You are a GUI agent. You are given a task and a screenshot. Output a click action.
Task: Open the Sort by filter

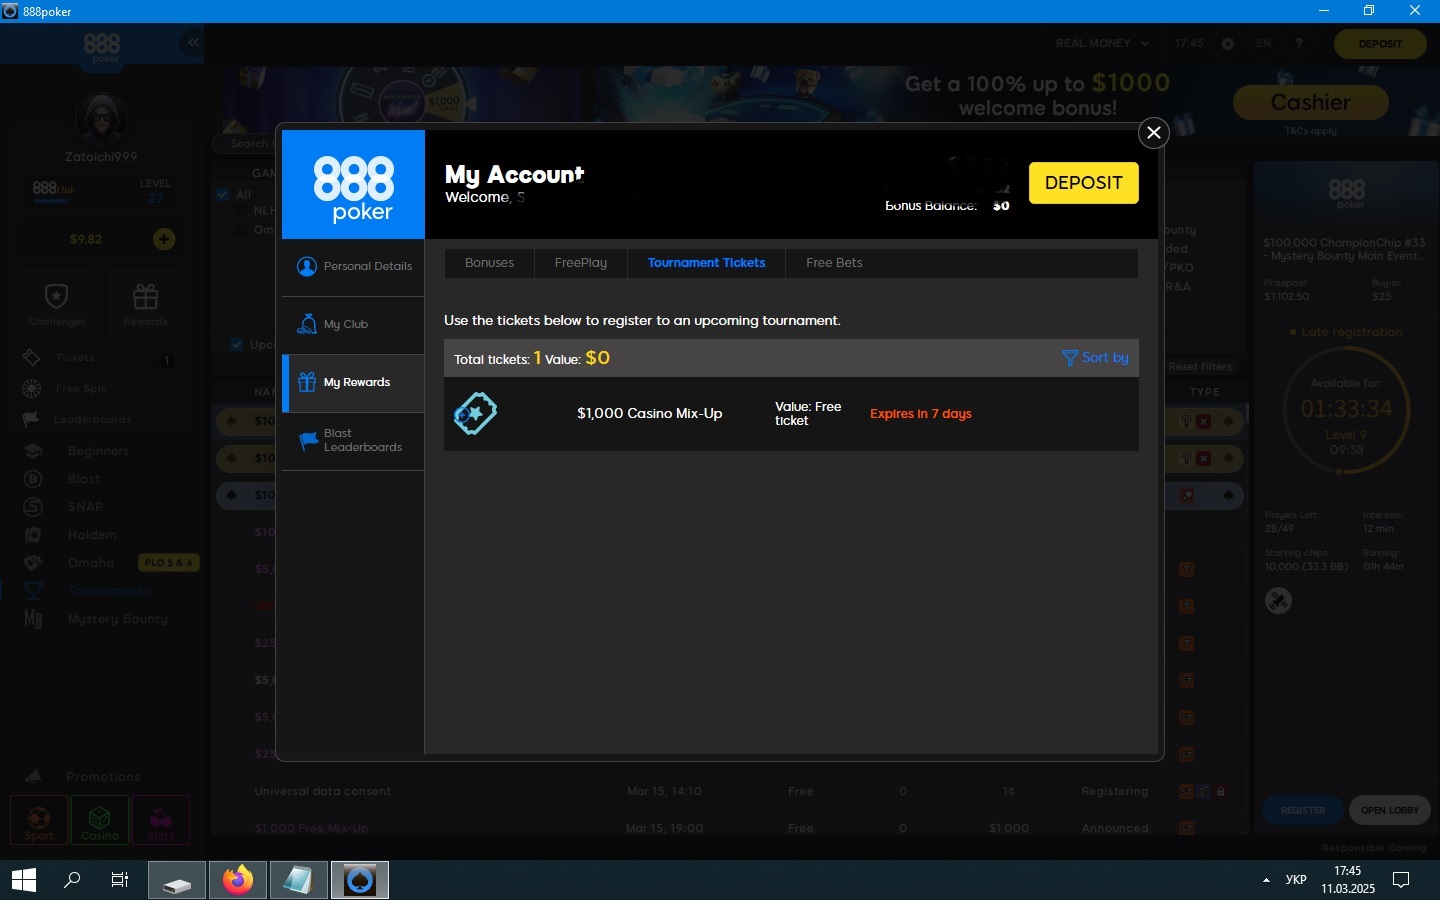1095,357
